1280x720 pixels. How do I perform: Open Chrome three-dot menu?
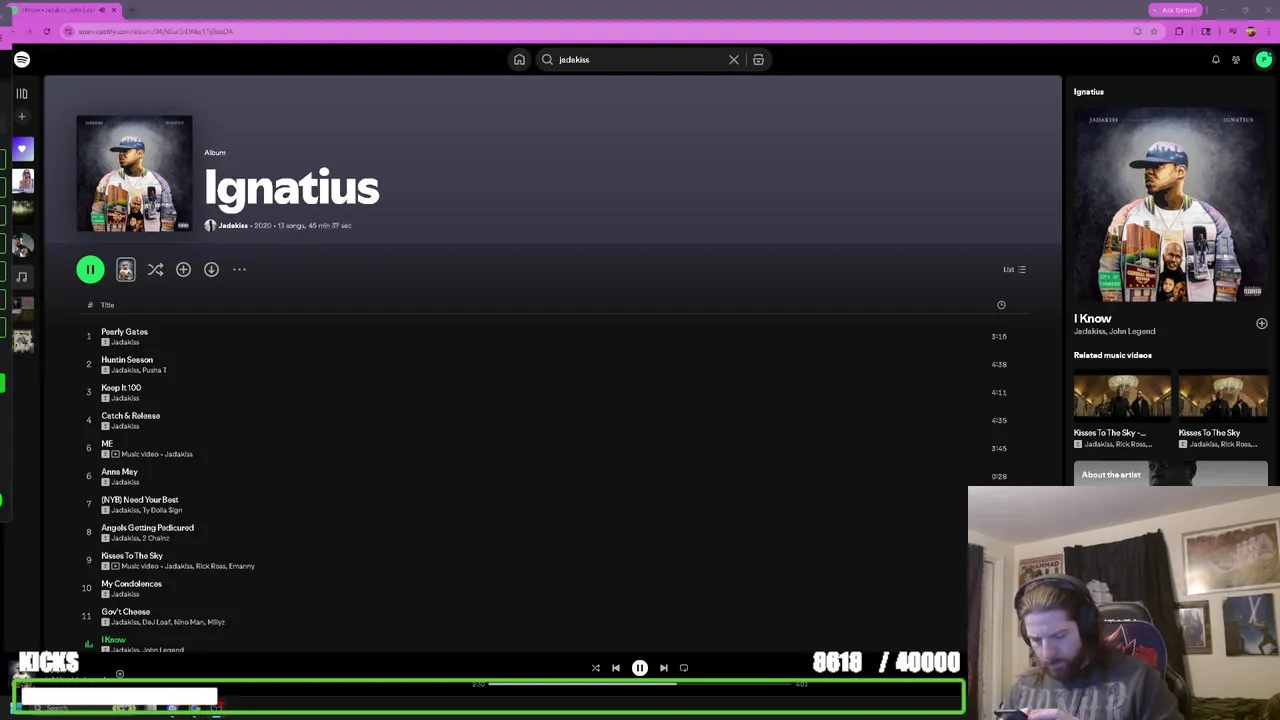pyautogui.click(x=1270, y=32)
